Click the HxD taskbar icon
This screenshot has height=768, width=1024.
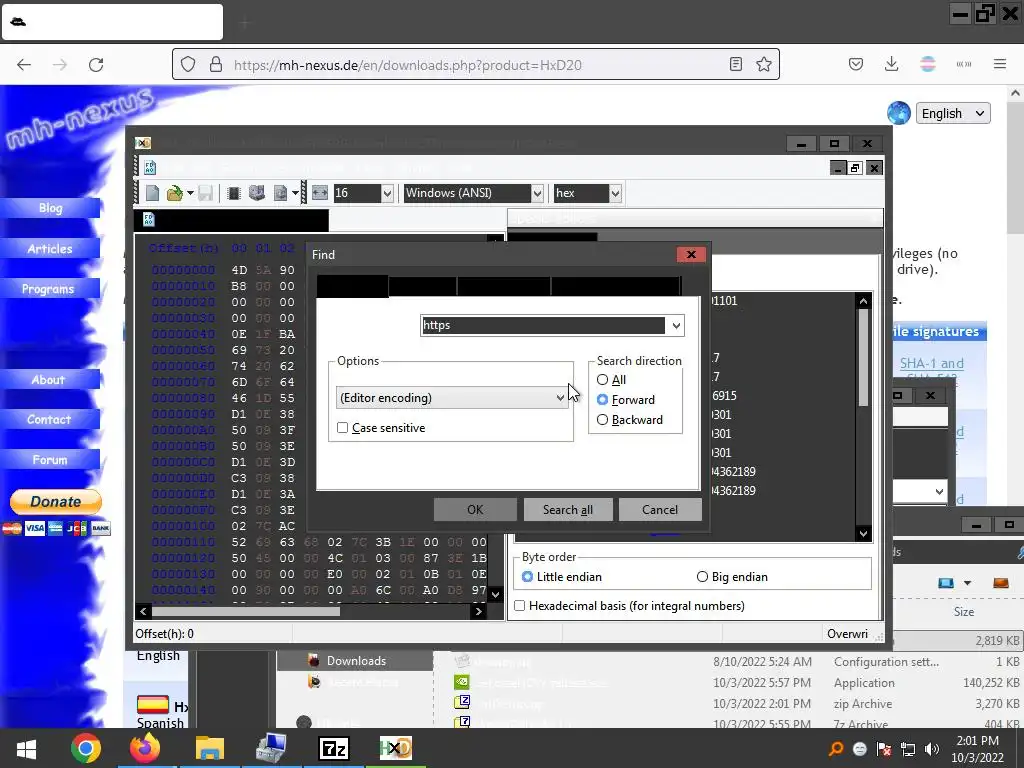(x=396, y=748)
